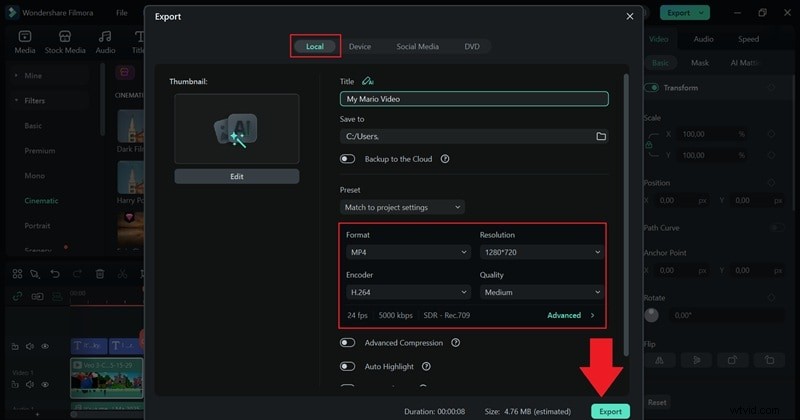Switch to the Social Media tab
The width and height of the screenshot is (800, 420).
point(417,46)
